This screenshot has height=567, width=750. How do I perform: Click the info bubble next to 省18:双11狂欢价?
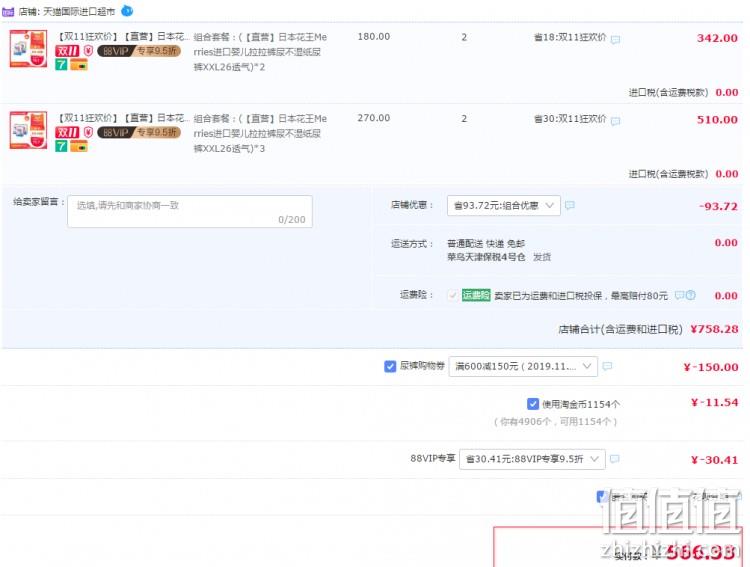click(616, 39)
